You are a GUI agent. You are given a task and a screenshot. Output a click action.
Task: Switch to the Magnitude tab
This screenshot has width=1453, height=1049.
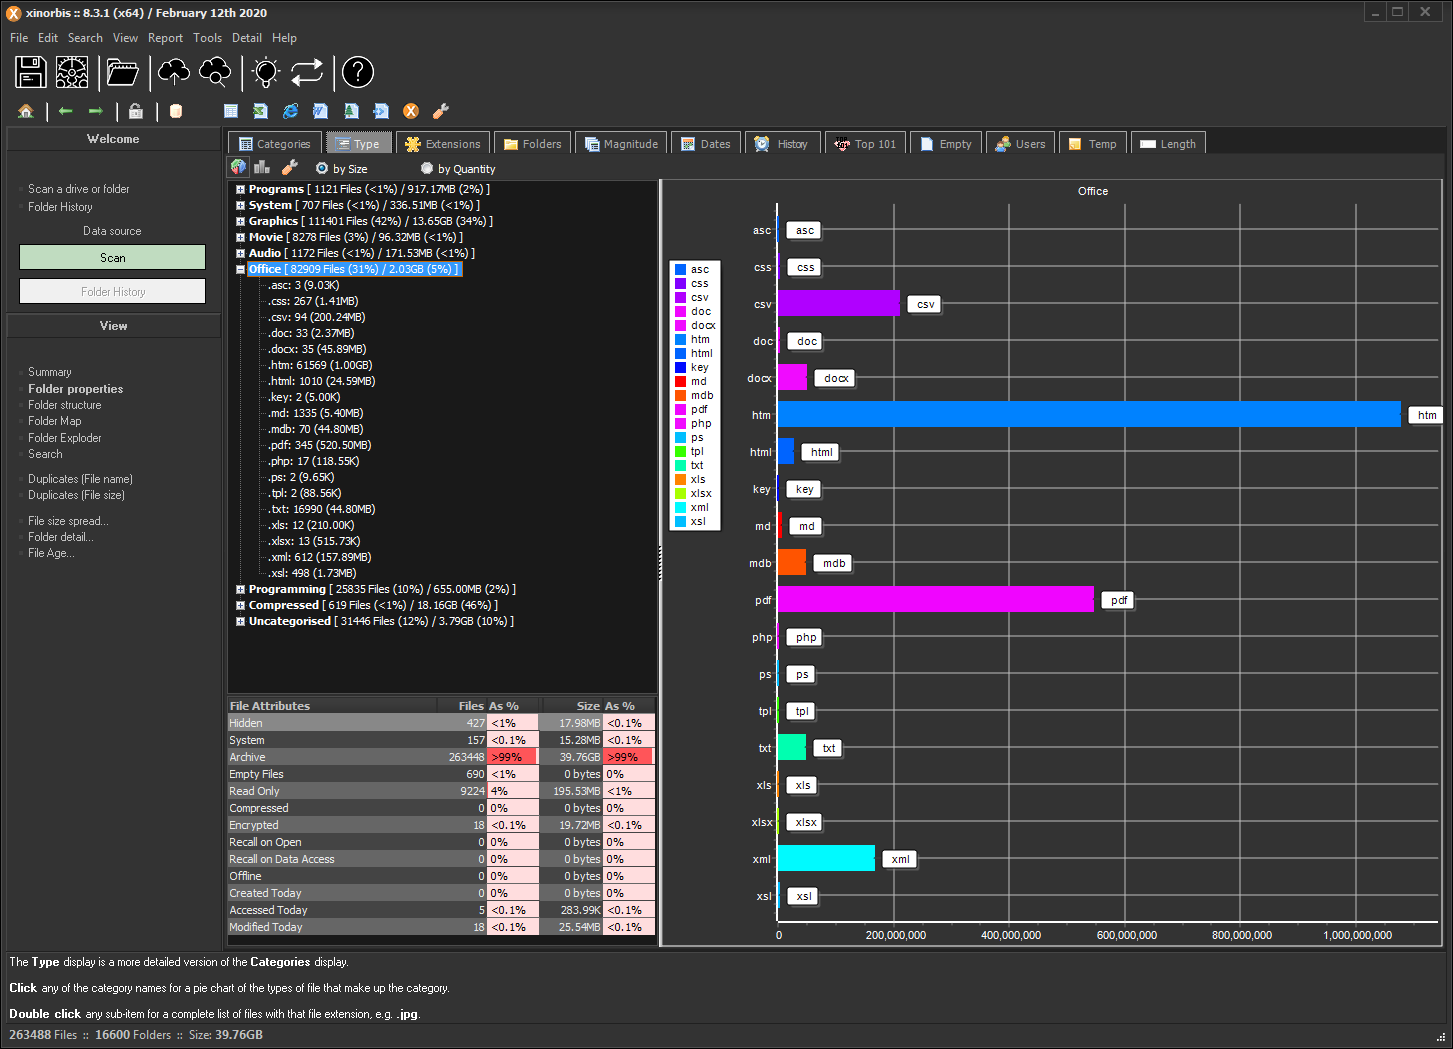[x=620, y=144]
